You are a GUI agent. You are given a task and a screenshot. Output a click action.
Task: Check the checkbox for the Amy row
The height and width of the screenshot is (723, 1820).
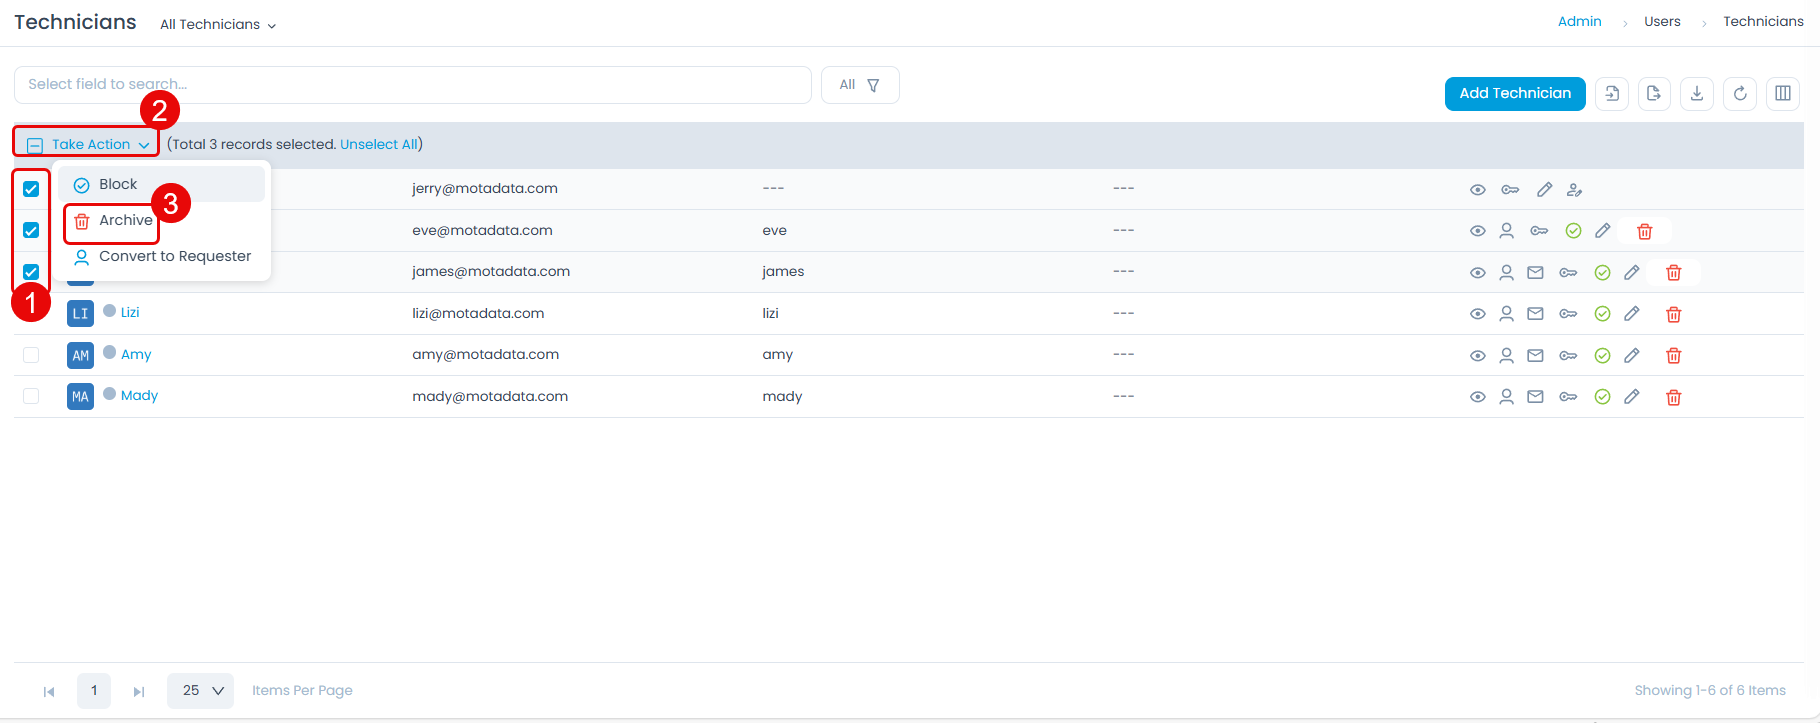(31, 355)
